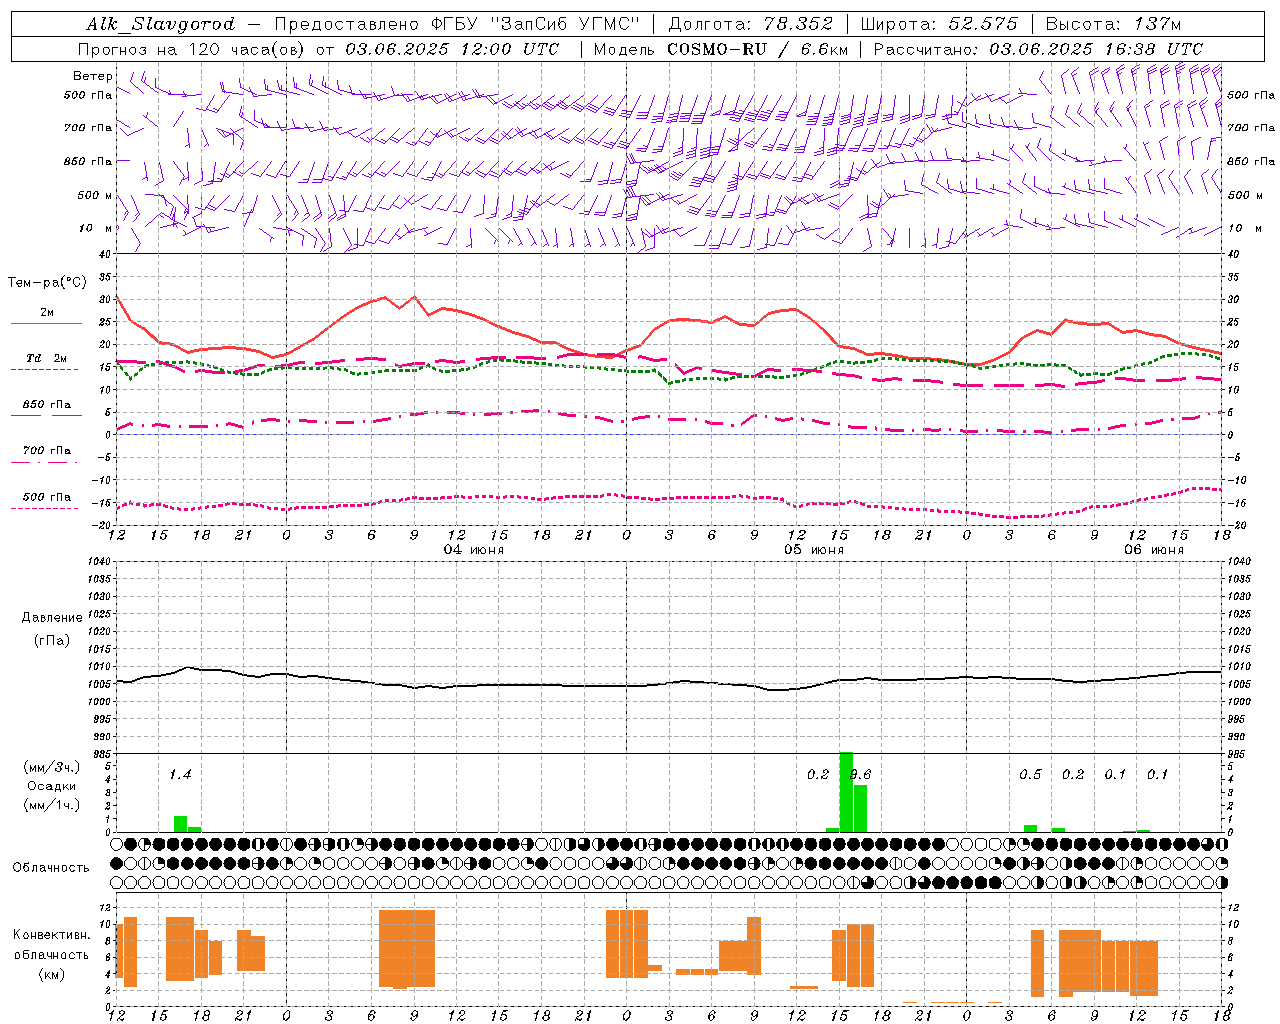Click the station name Alk_Slavgorod
This screenshot has height=1024, width=1280.
(161, 24)
